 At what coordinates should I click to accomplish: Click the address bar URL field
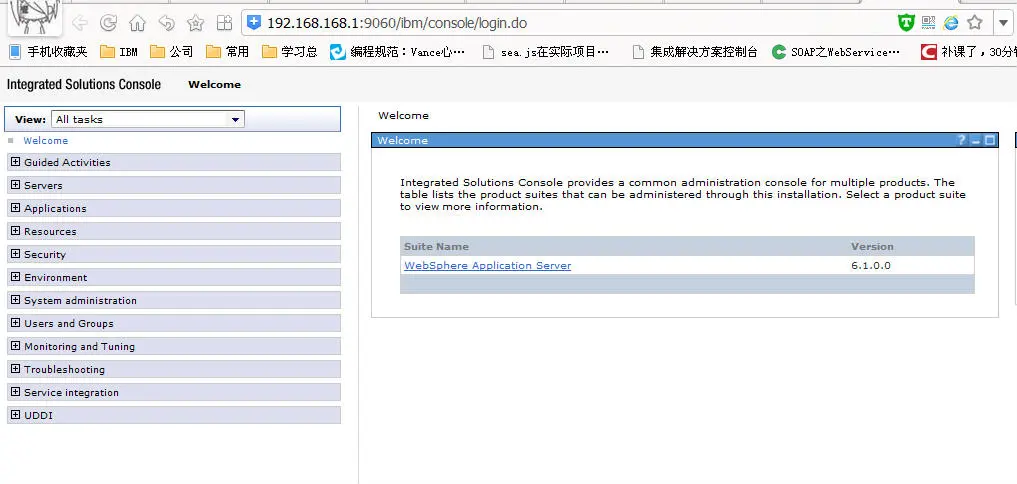[x=571, y=23]
